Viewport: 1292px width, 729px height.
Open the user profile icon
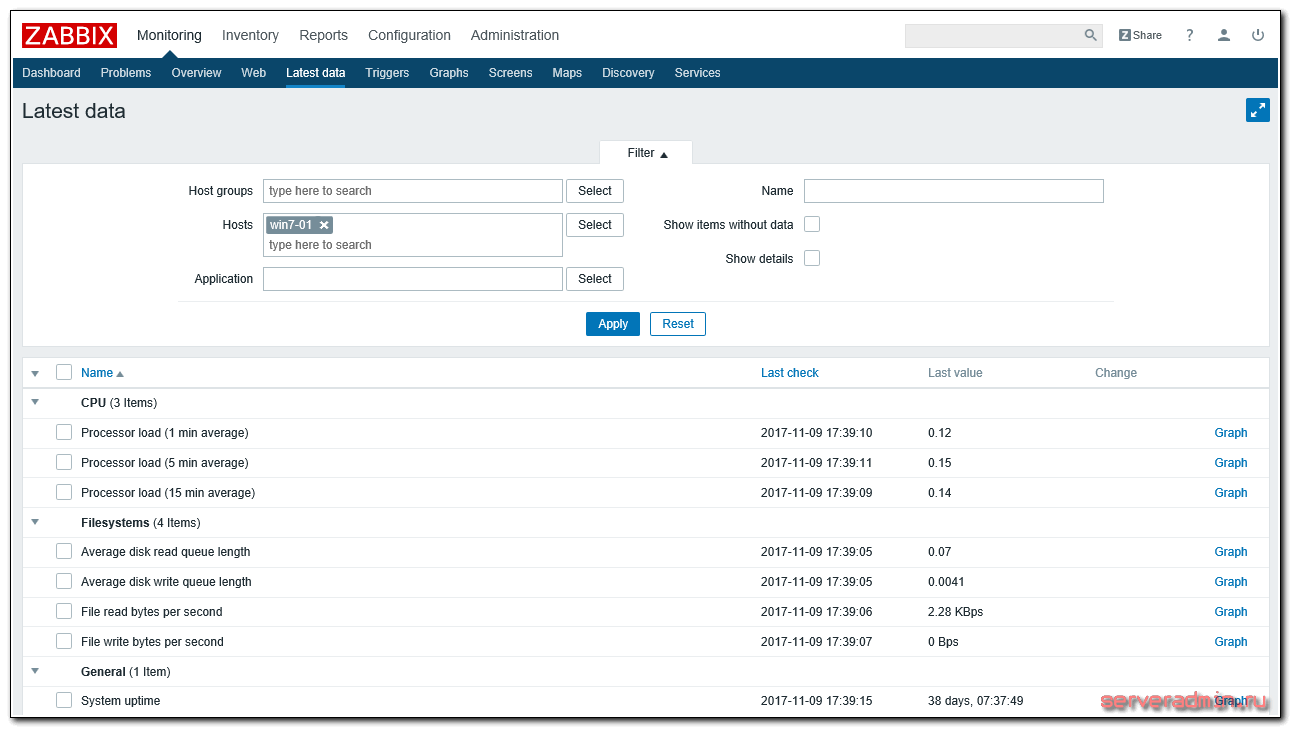coord(1223,35)
